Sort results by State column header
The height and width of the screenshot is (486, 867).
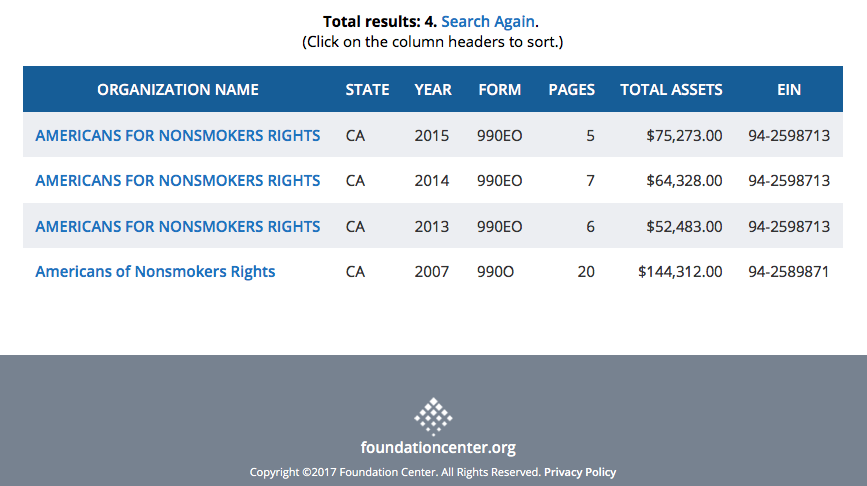[x=367, y=89]
